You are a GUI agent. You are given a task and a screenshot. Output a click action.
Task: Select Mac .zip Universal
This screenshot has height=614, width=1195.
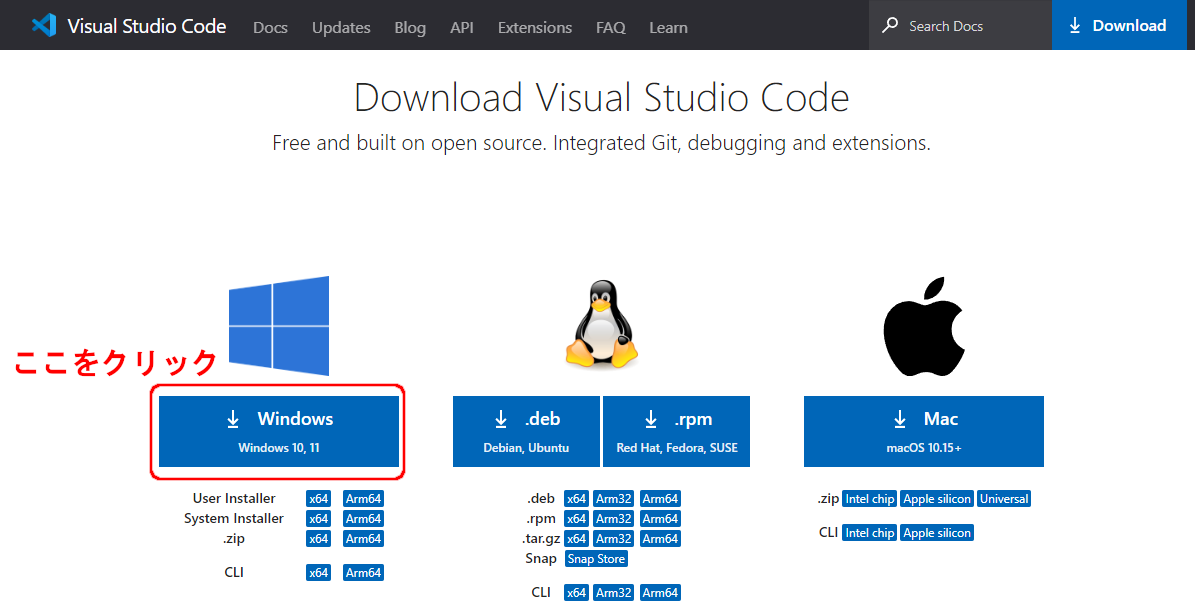pos(1004,499)
